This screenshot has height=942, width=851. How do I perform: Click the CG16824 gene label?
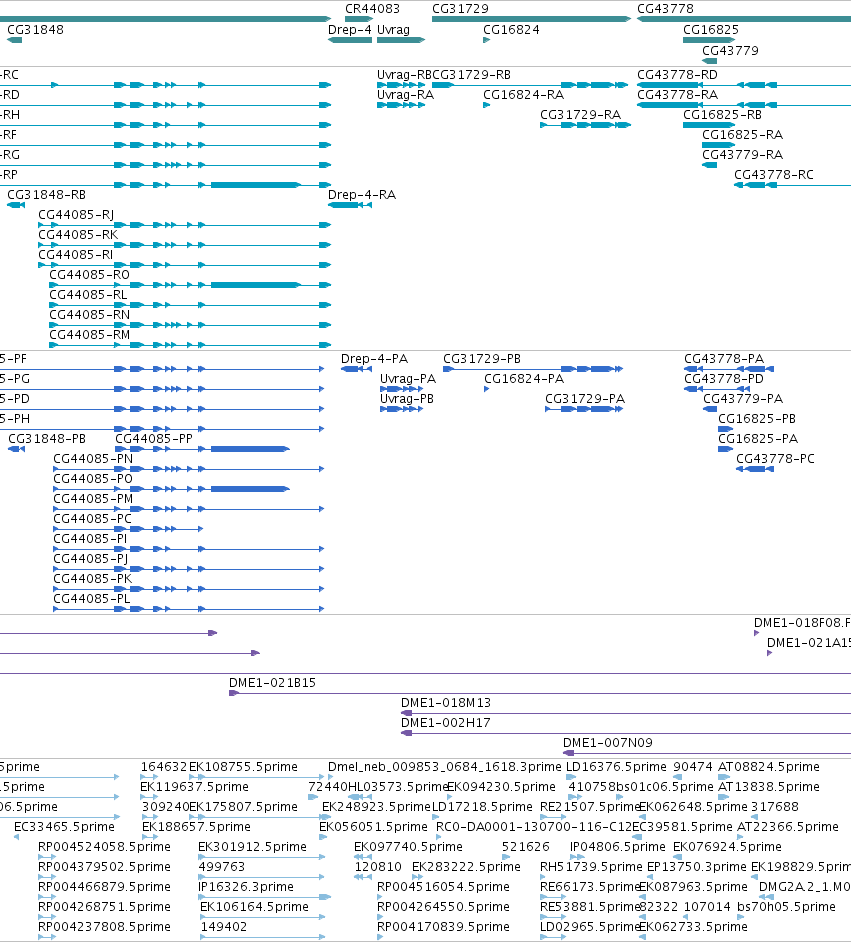(512, 29)
